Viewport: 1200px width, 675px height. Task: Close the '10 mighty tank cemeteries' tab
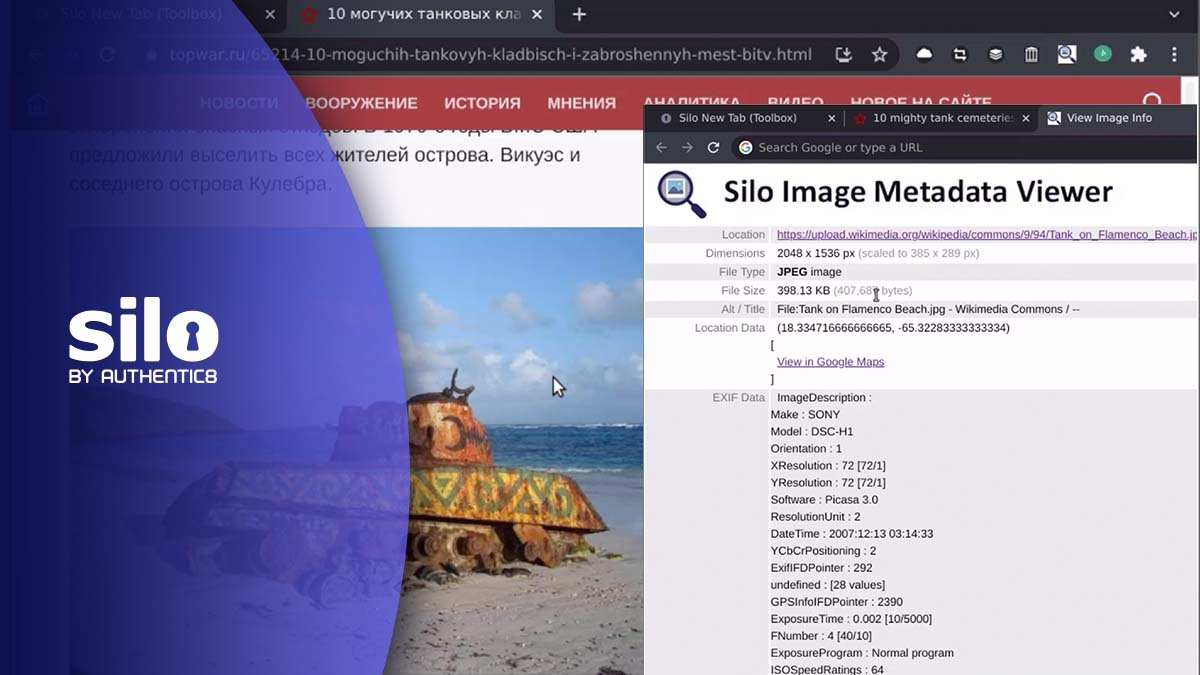[1027, 118]
